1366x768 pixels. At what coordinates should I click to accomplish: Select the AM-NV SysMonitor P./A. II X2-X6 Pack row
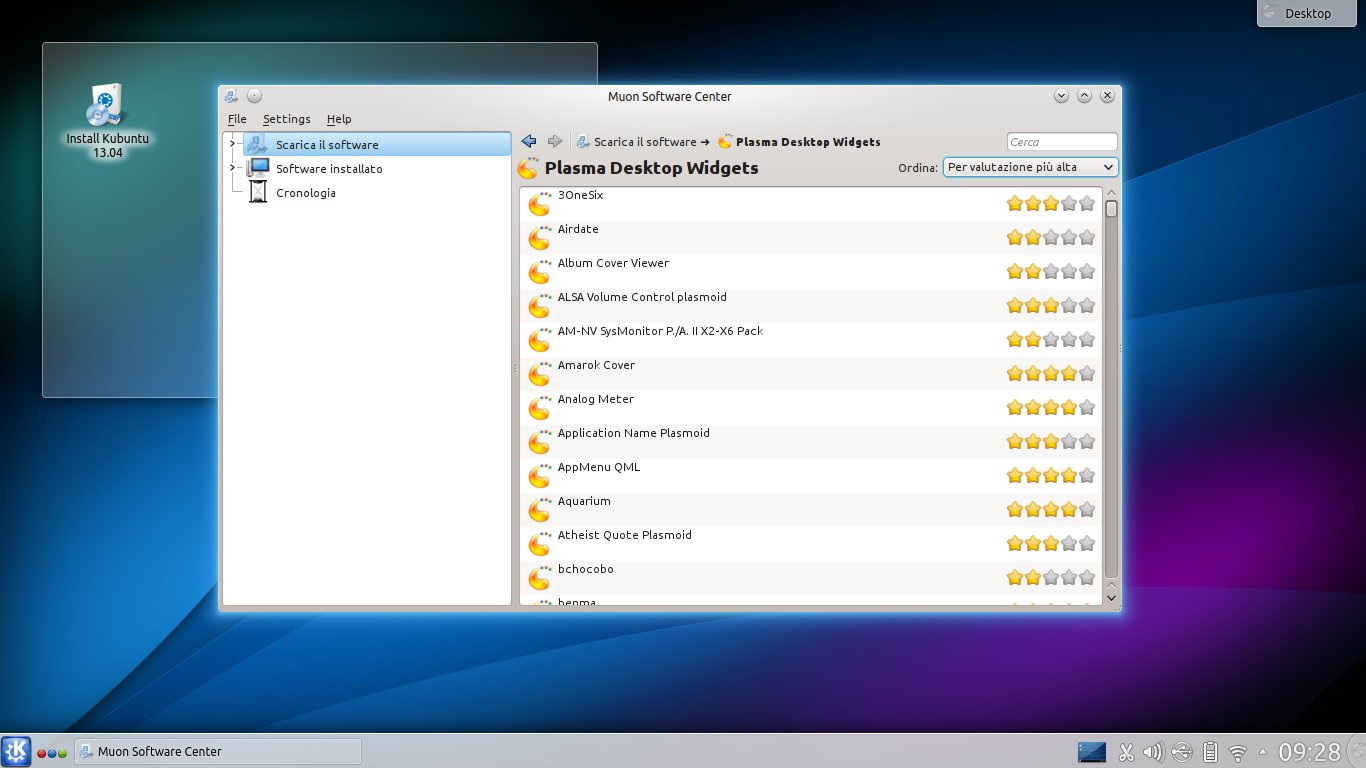point(811,340)
